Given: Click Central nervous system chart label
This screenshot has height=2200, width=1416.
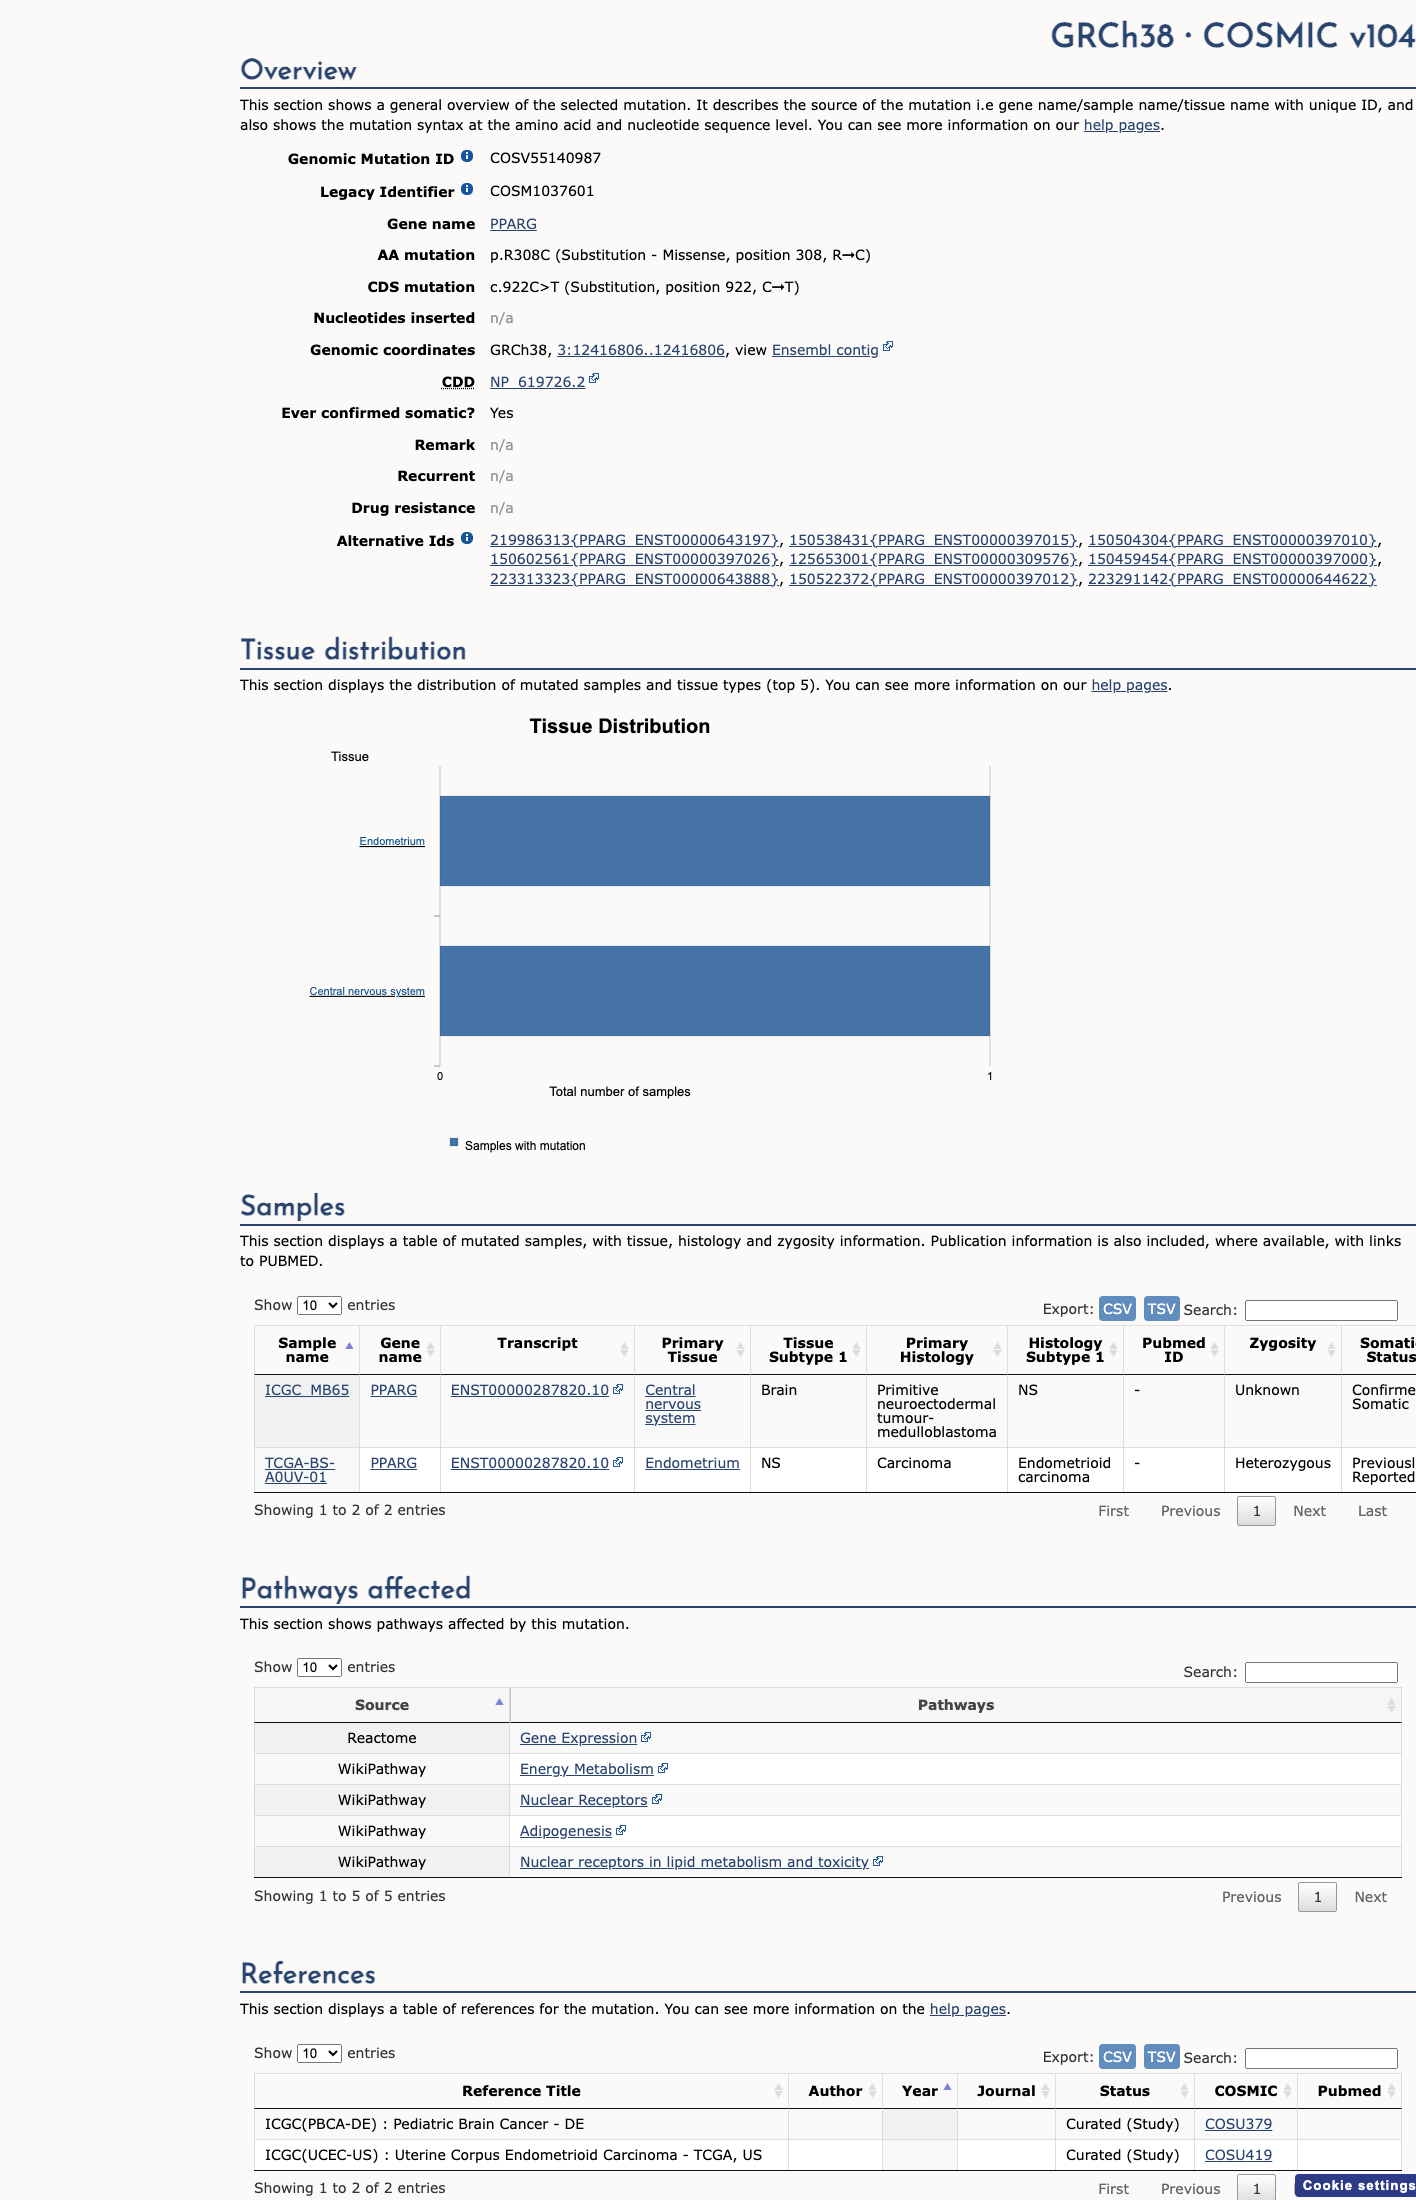Looking at the screenshot, I should point(367,991).
